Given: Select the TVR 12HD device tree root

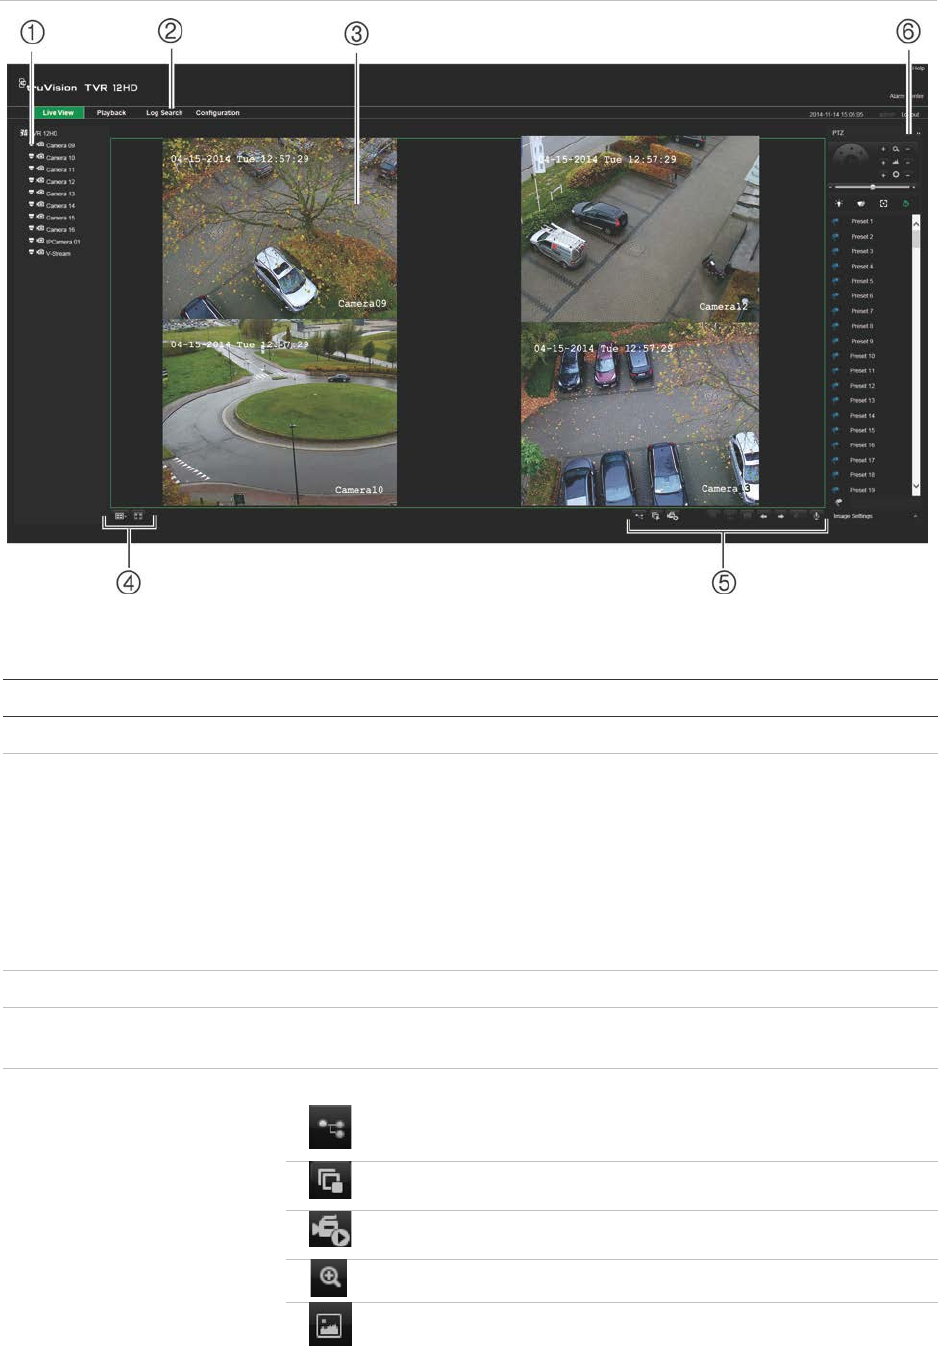Looking at the screenshot, I should click(x=40, y=133).
